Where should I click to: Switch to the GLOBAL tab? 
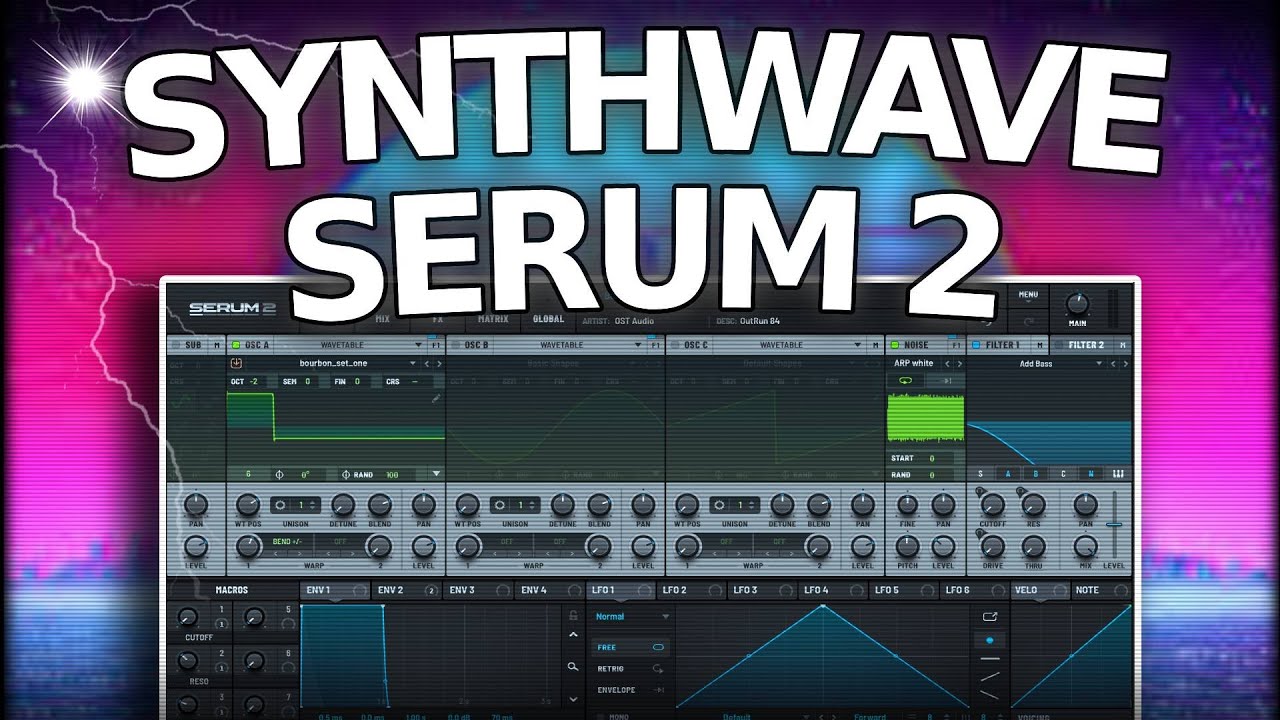pos(548,319)
